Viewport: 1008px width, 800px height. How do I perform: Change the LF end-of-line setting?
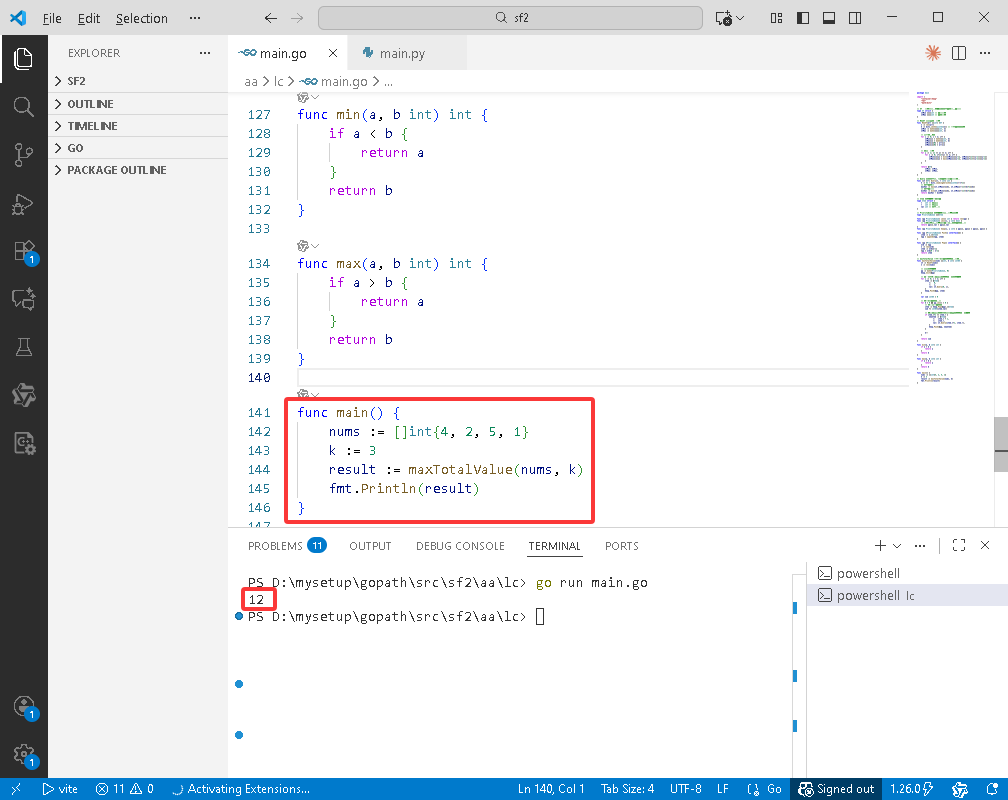point(723,789)
